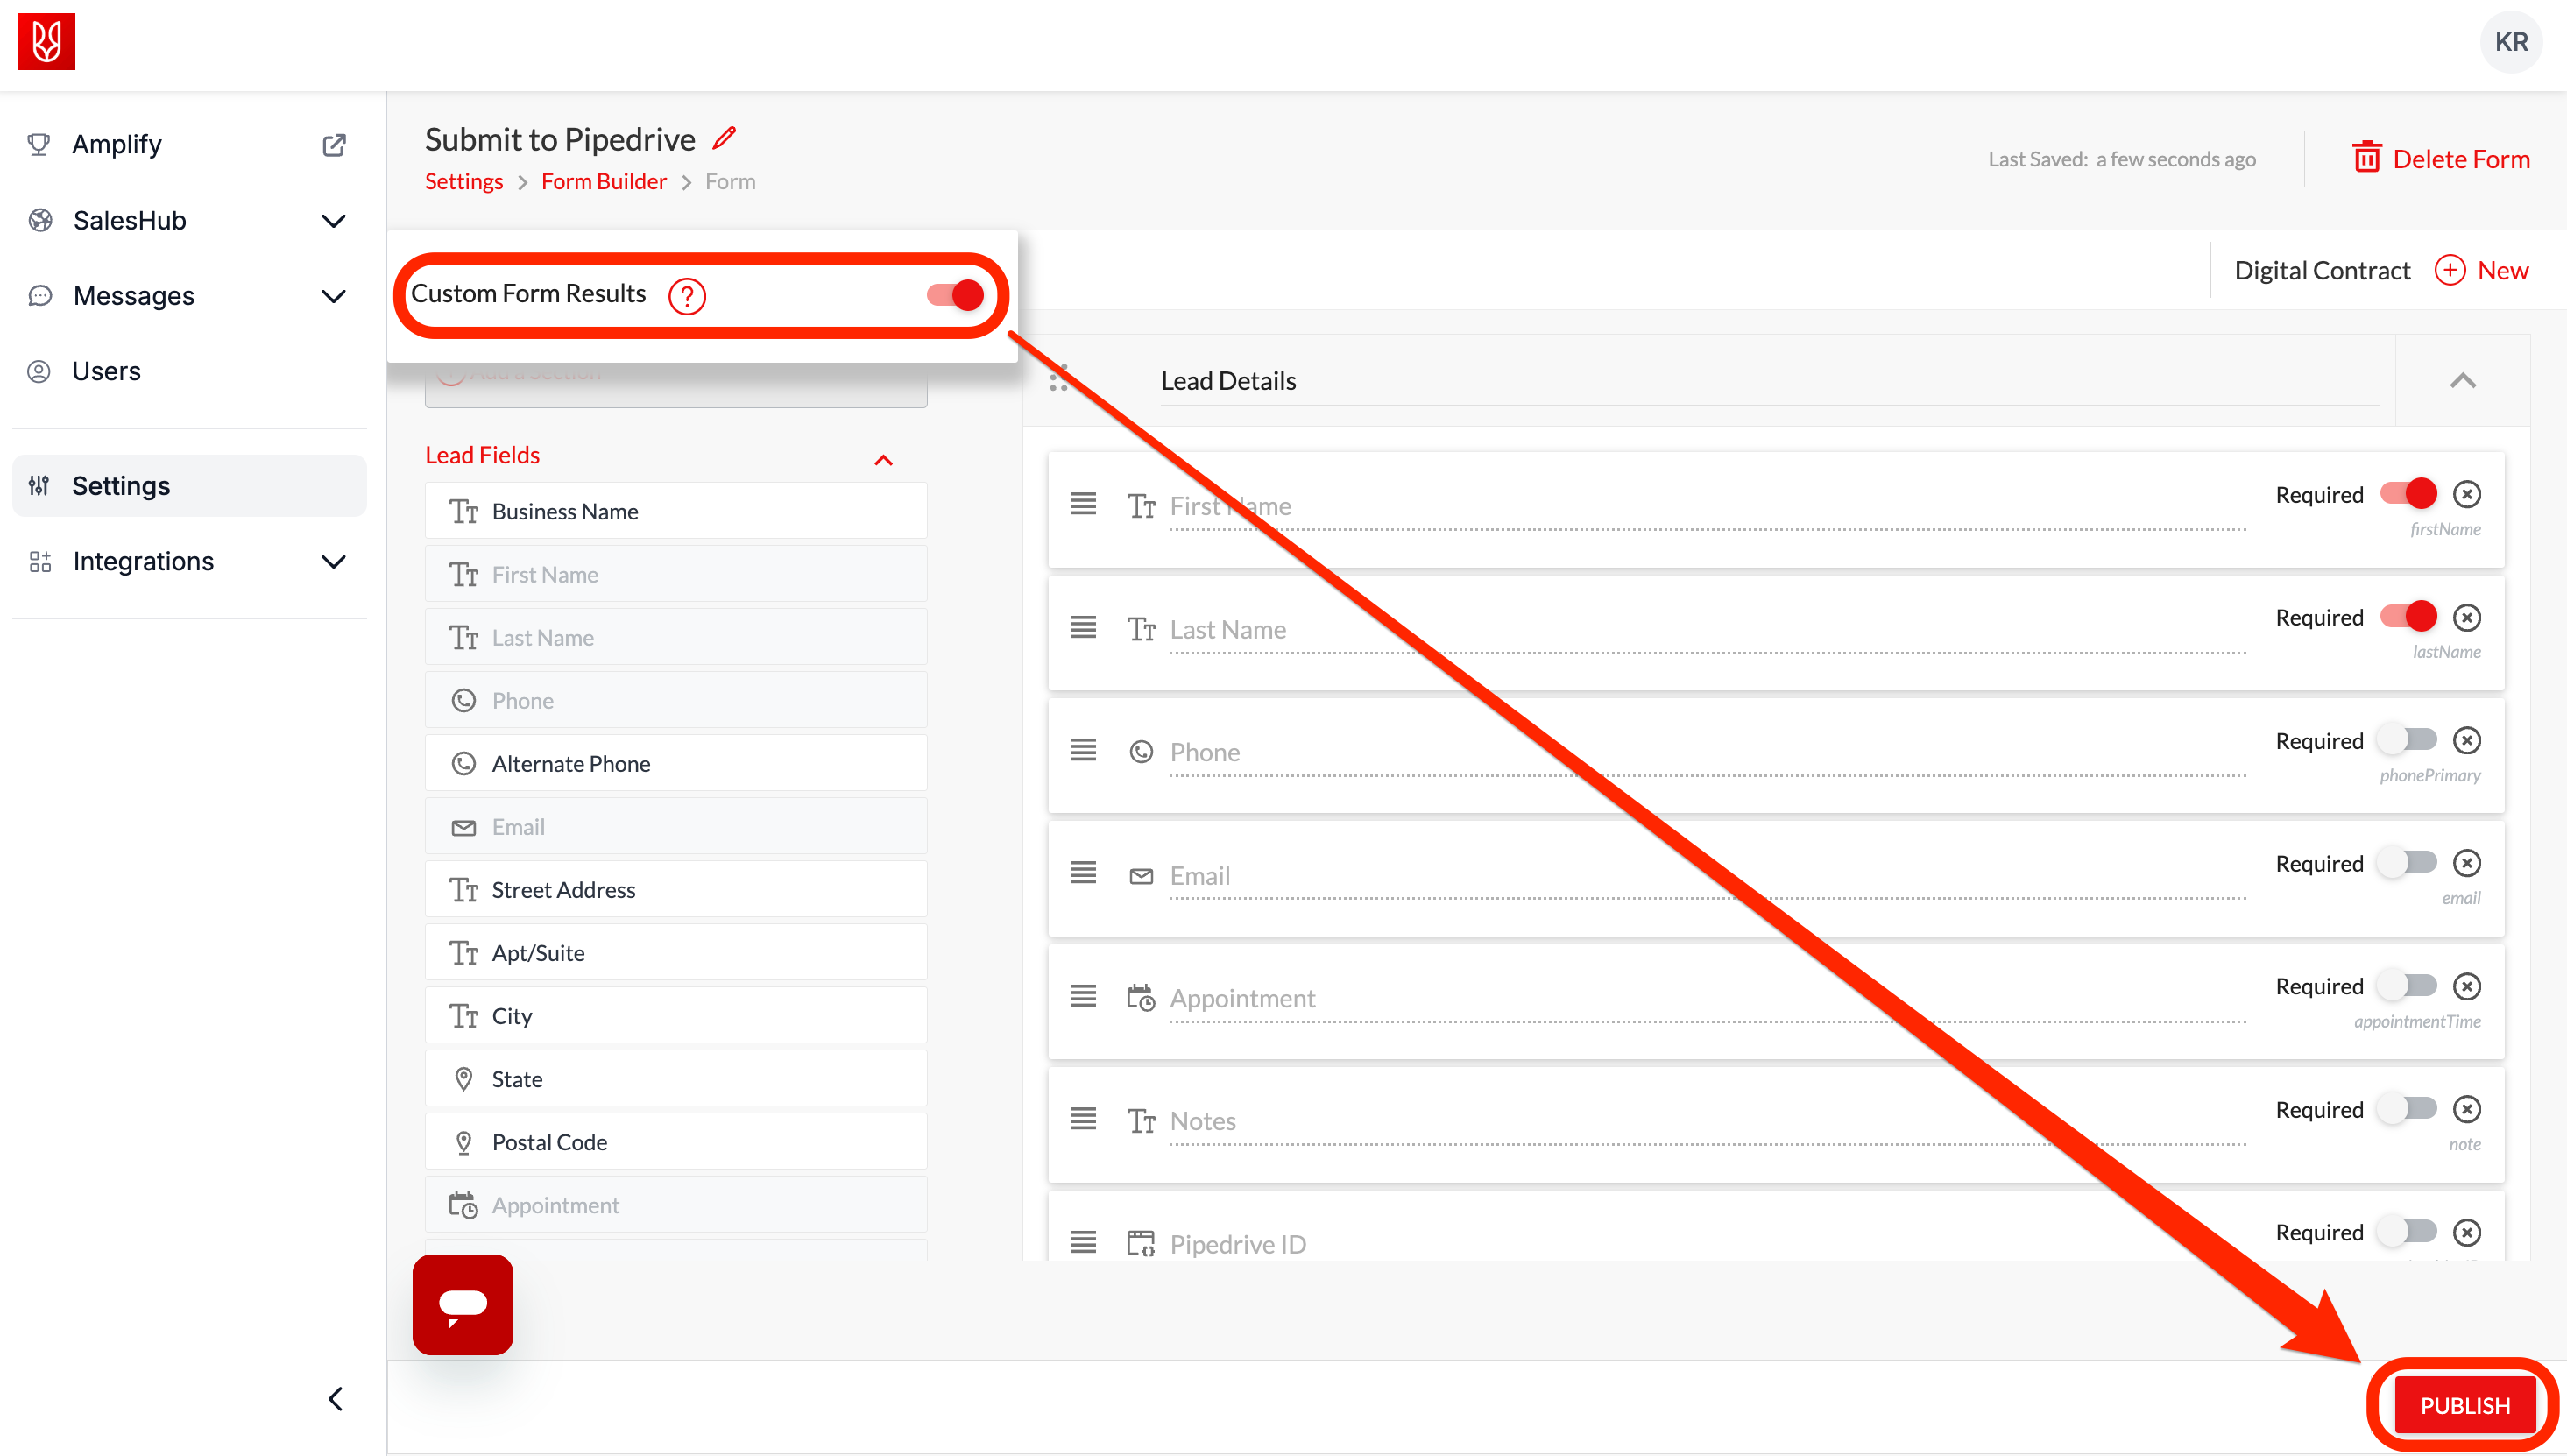Click the Lead Details section drag dots
The width and height of the screenshot is (2567, 1456).
click(x=1059, y=379)
